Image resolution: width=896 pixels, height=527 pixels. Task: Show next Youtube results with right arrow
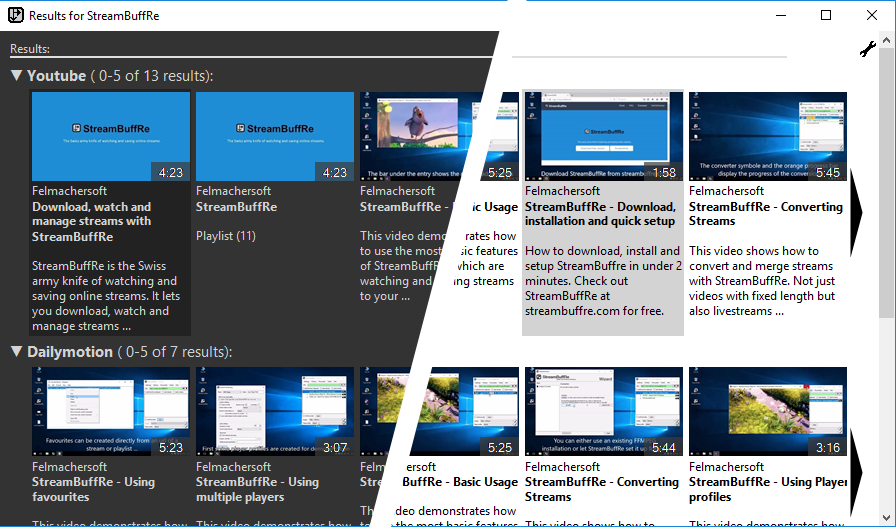coord(856,212)
